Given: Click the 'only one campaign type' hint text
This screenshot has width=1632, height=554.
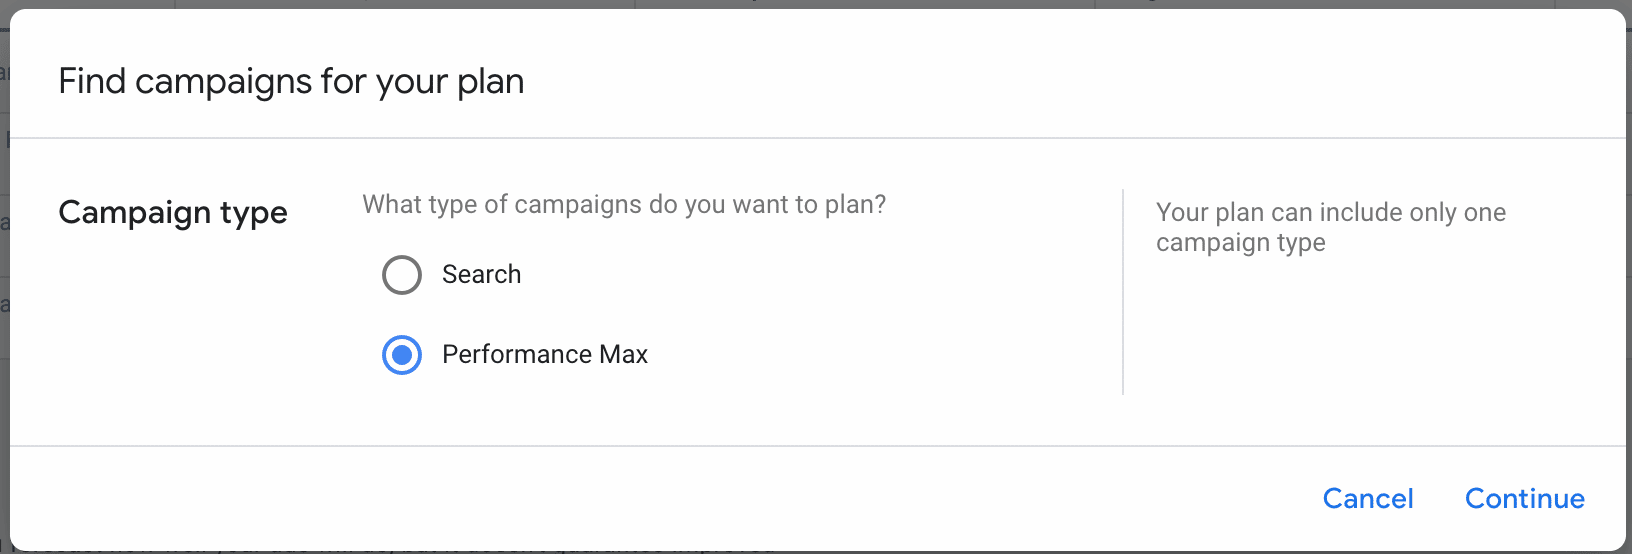Looking at the screenshot, I should pyautogui.click(x=1330, y=227).
